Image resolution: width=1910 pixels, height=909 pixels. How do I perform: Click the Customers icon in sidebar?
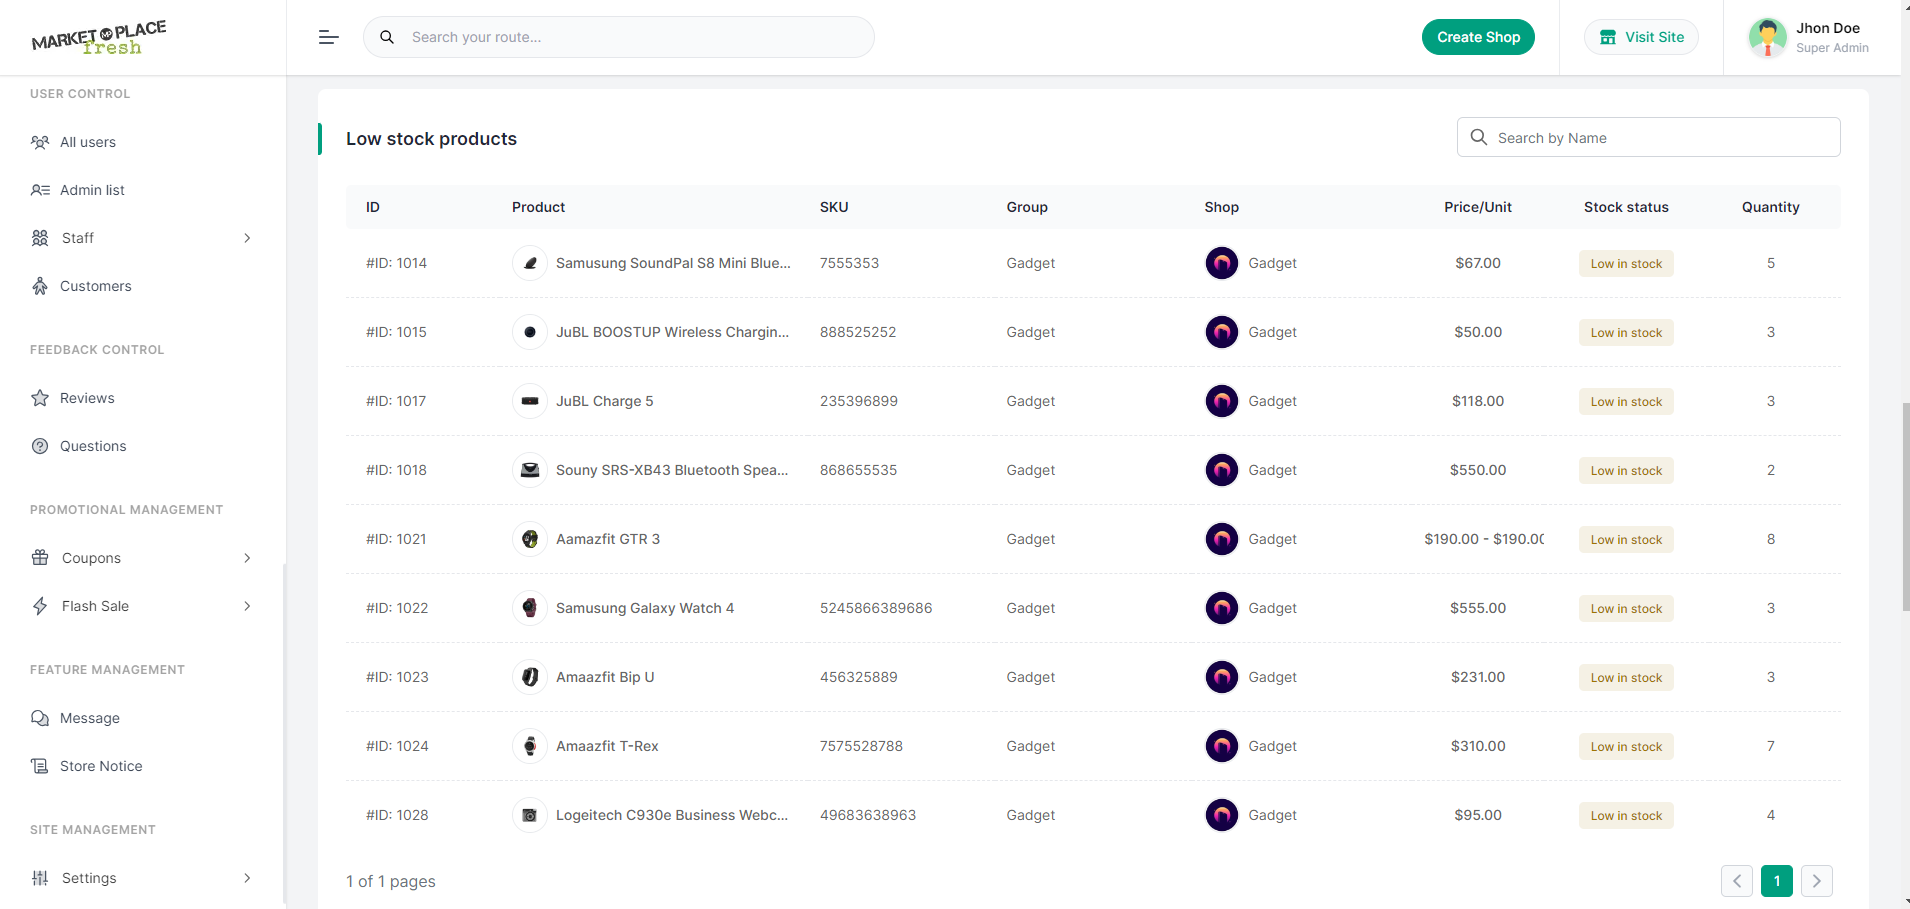[40, 286]
